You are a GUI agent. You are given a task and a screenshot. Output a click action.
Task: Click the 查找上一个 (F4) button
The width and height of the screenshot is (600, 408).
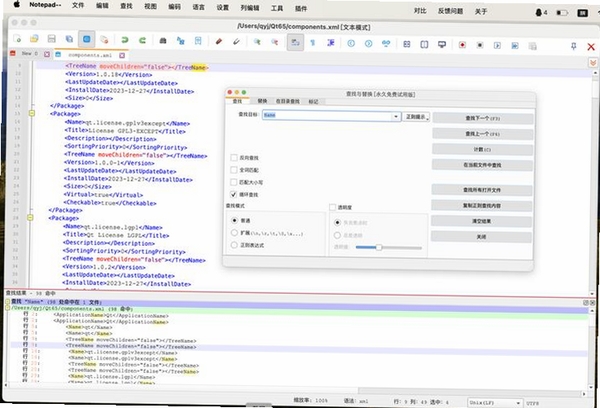[483, 134]
